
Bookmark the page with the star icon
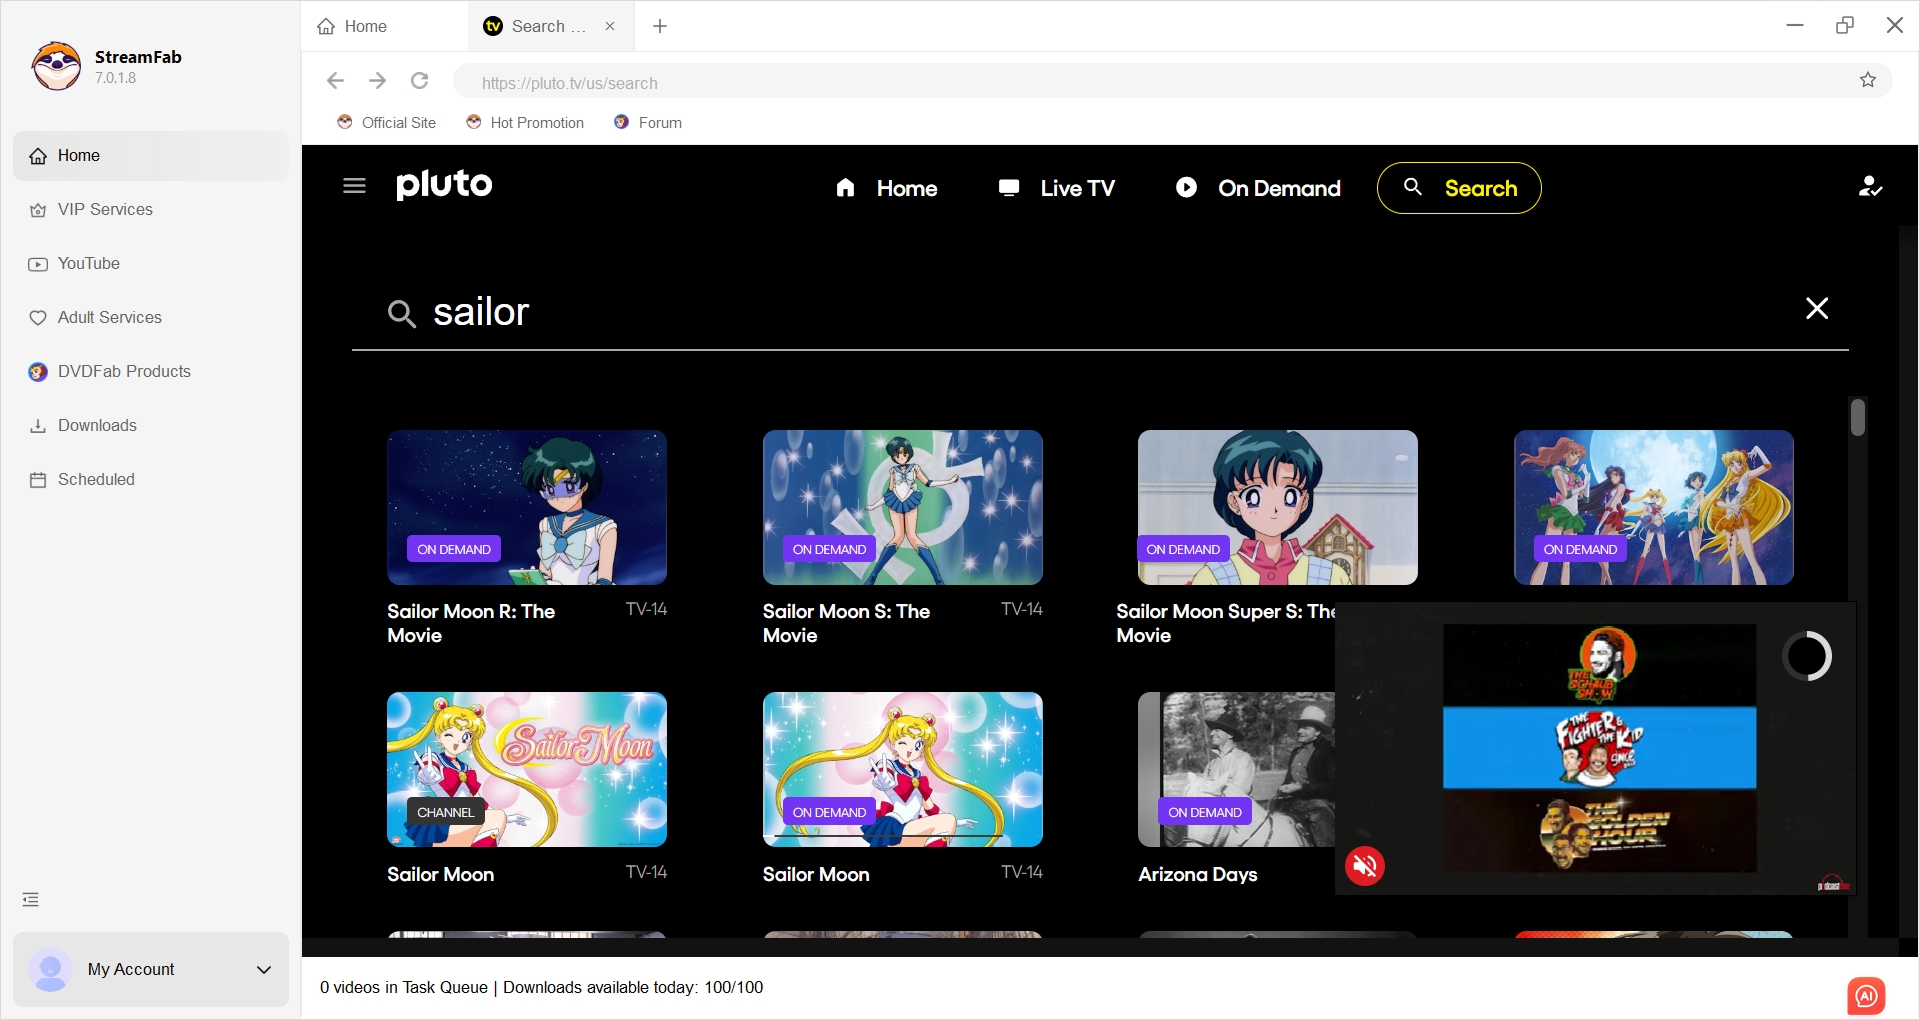click(x=1868, y=80)
